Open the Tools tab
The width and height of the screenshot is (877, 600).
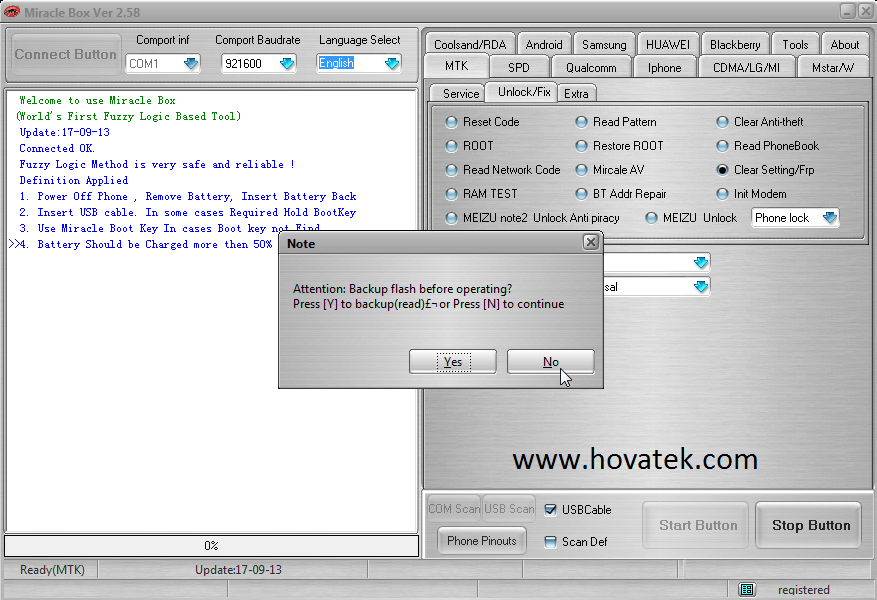coord(795,45)
